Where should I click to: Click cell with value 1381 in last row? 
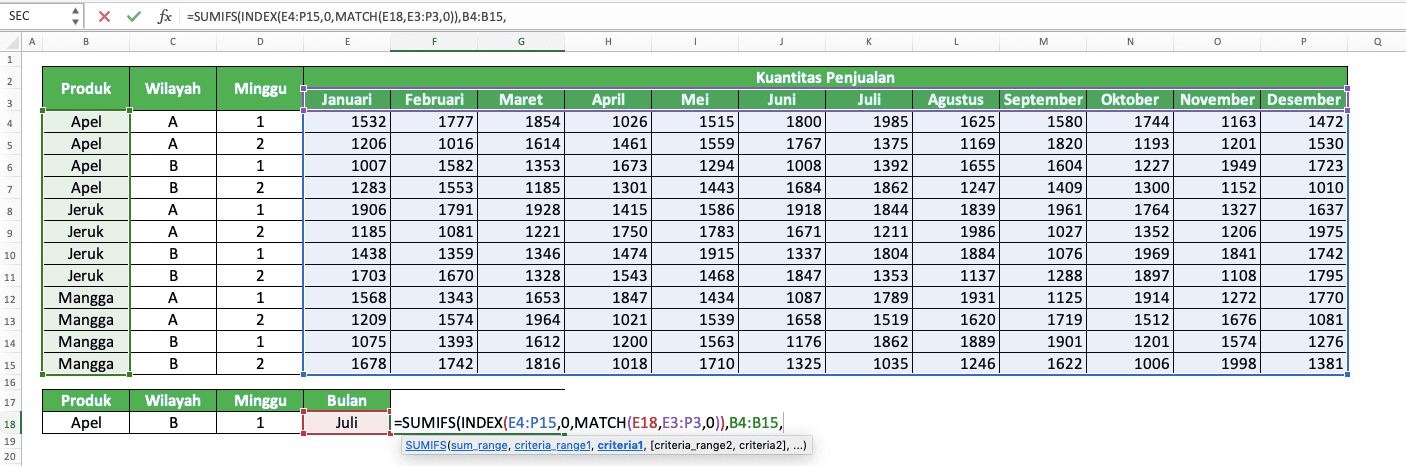click(x=1304, y=364)
